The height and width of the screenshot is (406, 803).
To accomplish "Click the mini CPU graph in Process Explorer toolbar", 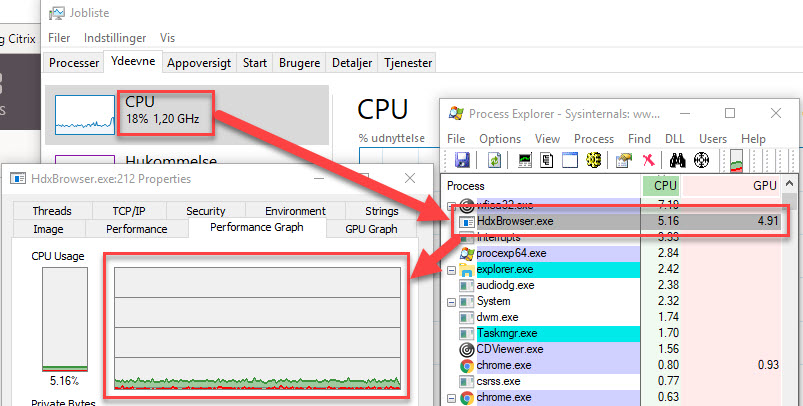I will pos(736,160).
